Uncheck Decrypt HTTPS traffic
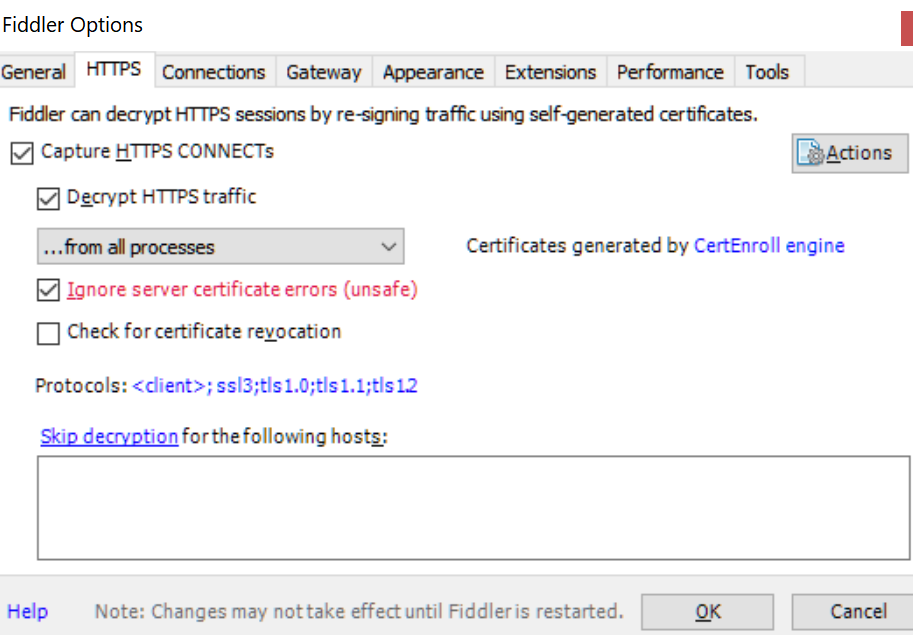 [x=48, y=198]
